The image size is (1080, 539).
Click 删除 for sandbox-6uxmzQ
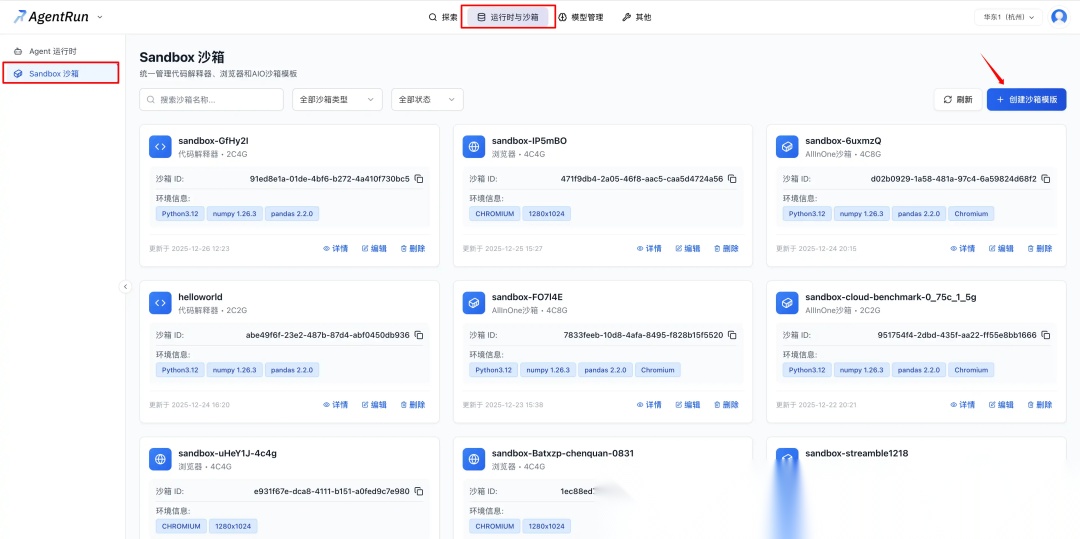coord(1039,249)
